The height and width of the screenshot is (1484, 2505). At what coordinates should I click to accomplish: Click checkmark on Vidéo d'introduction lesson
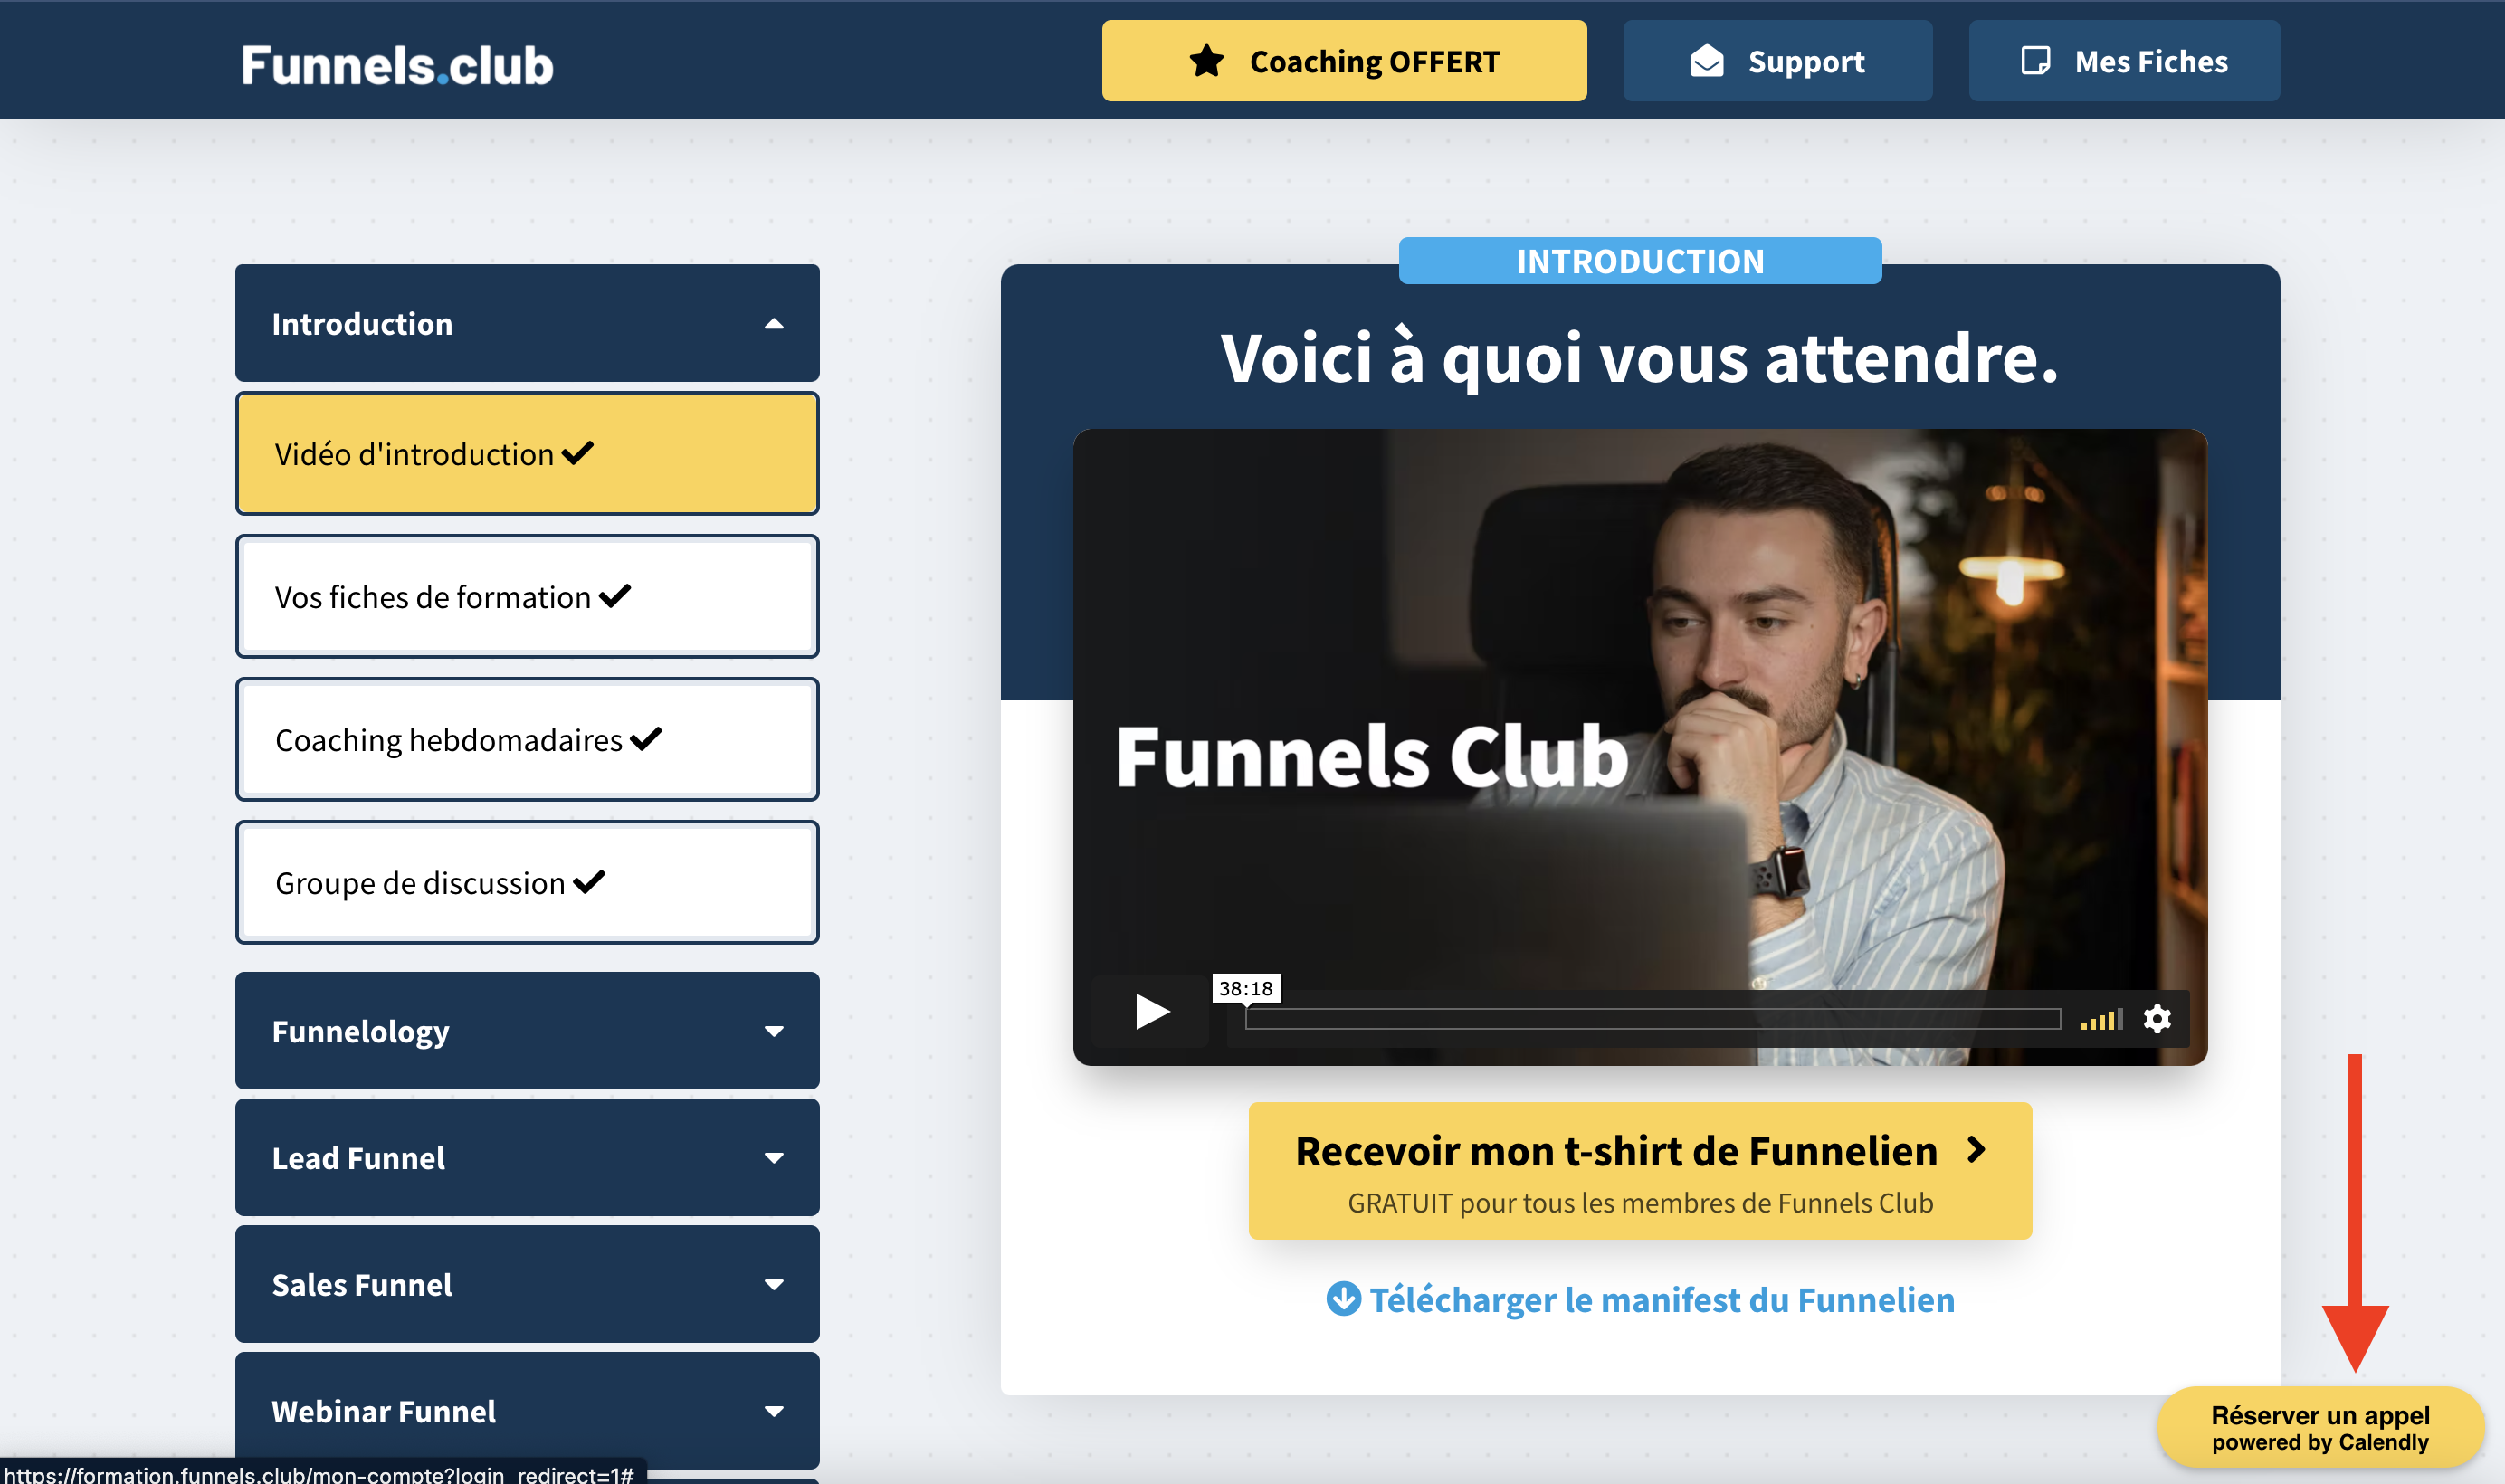[x=578, y=453]
